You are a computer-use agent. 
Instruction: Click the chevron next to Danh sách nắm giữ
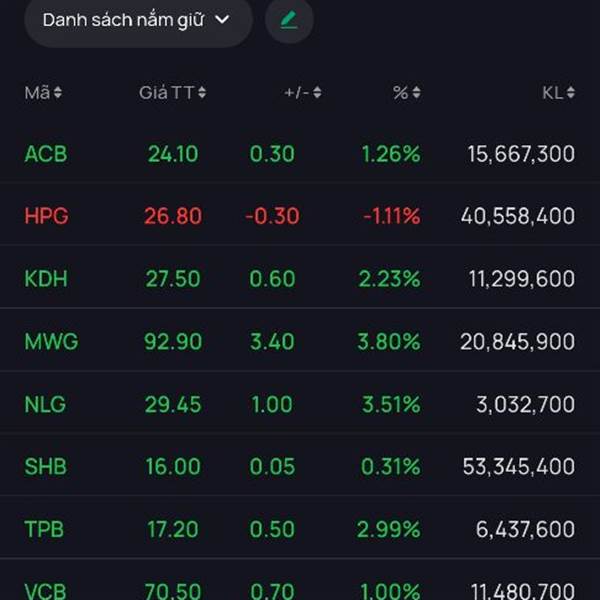pos(222,20)
